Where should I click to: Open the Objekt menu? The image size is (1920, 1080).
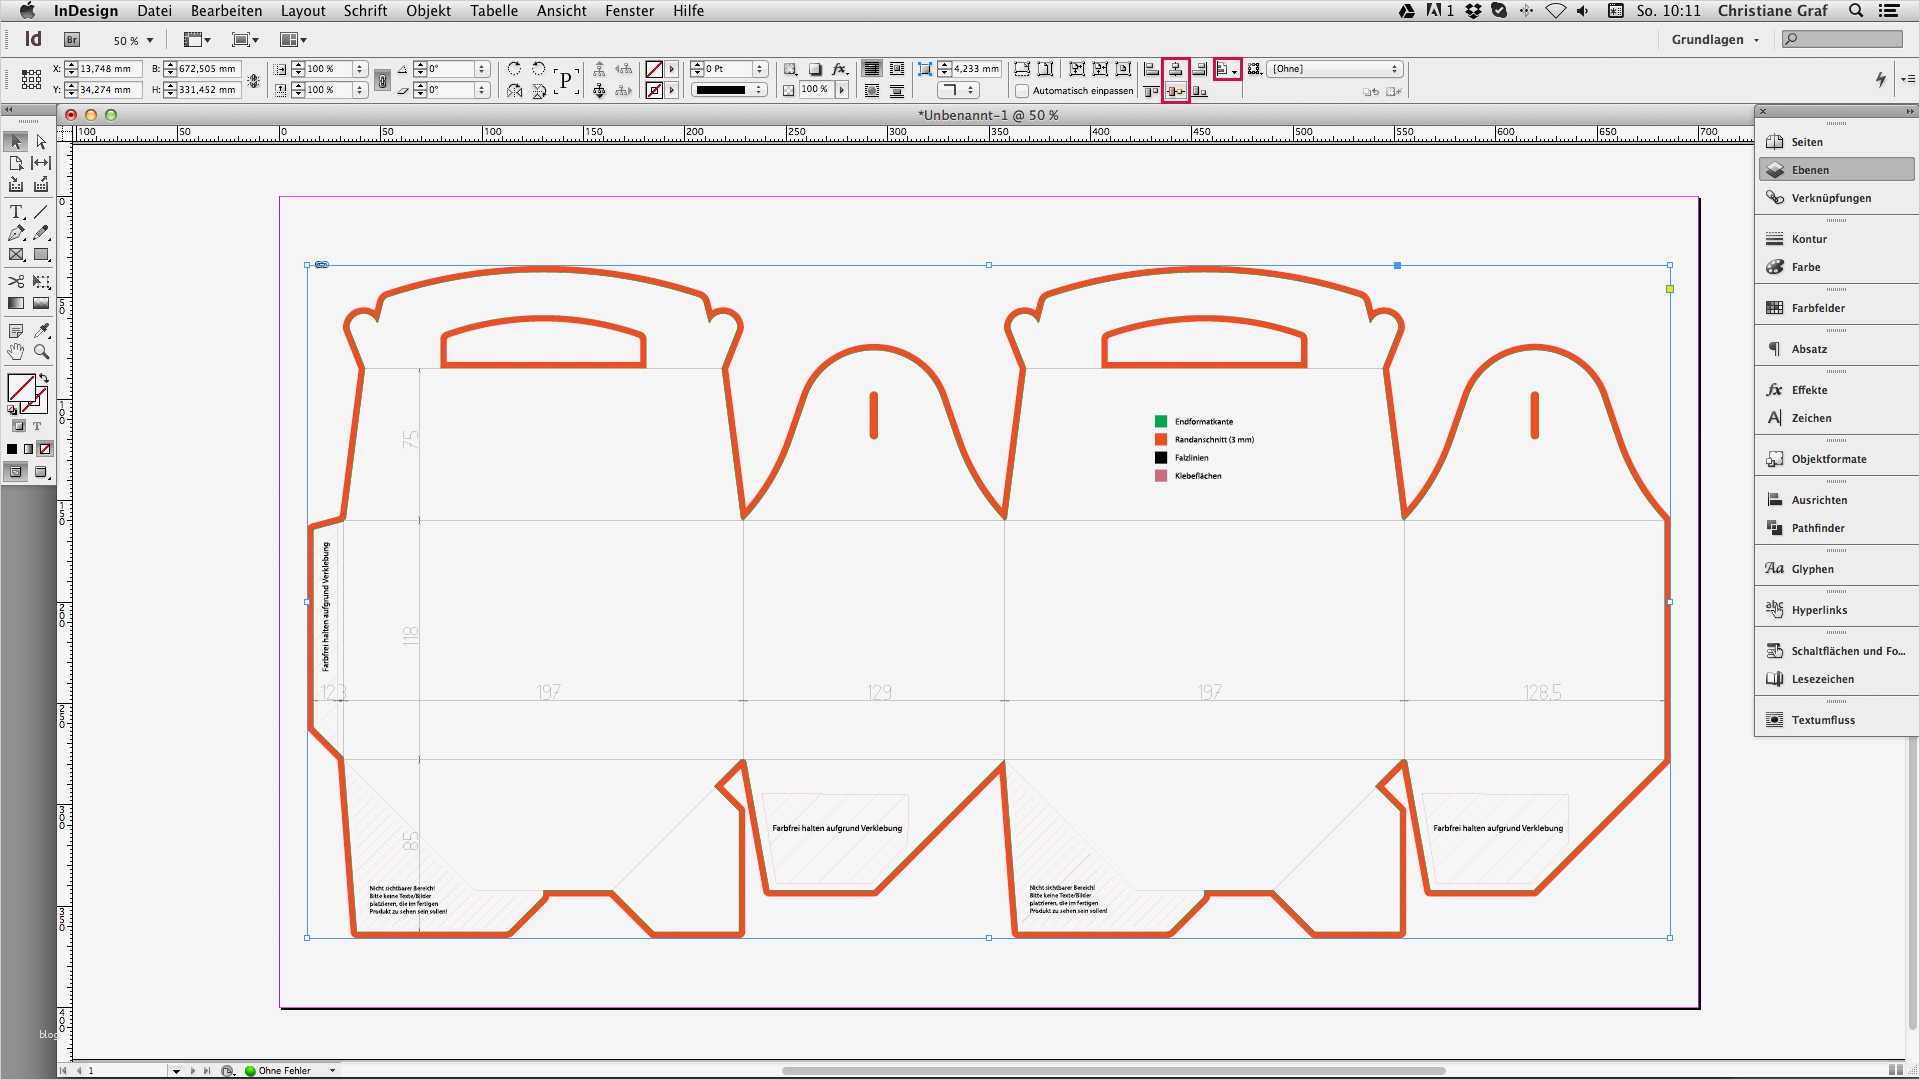(x=428, y=11)
